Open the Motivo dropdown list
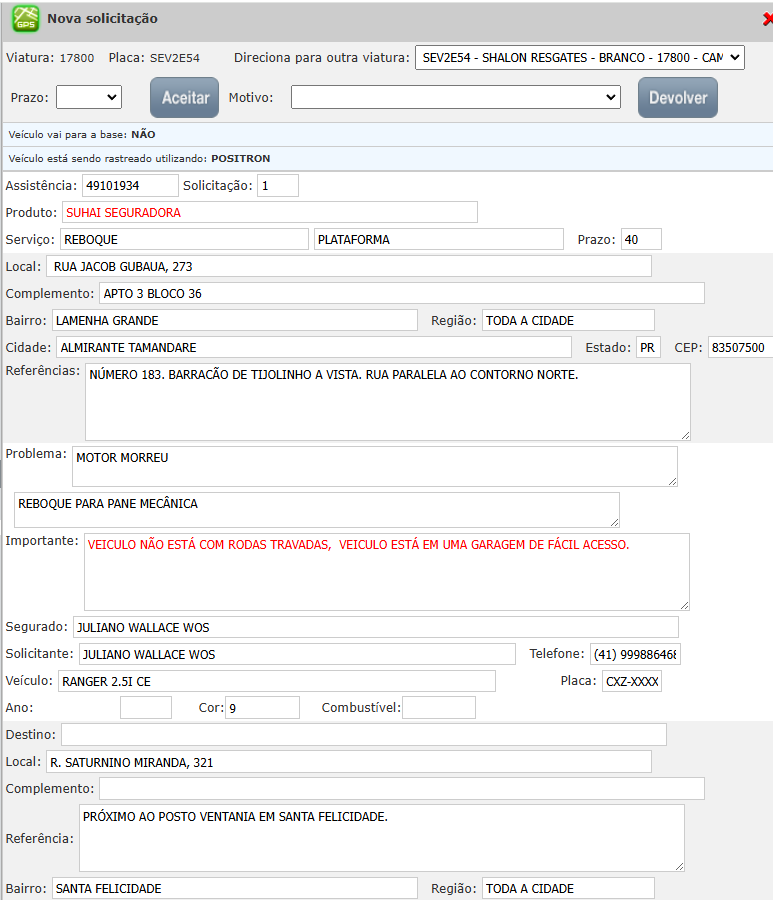 [456, 97]
